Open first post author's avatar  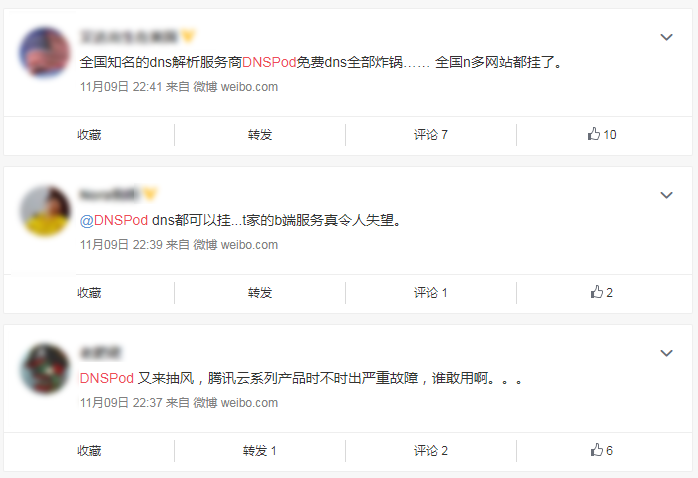pos(45,52)
